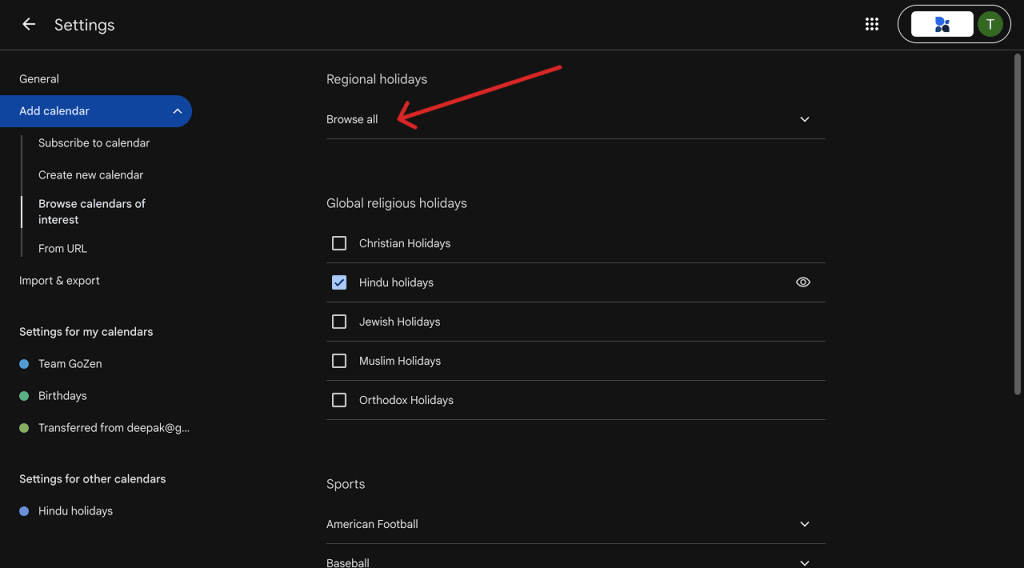Uncheck the Hindu holidays checkbox

click(x=339, y=283)
